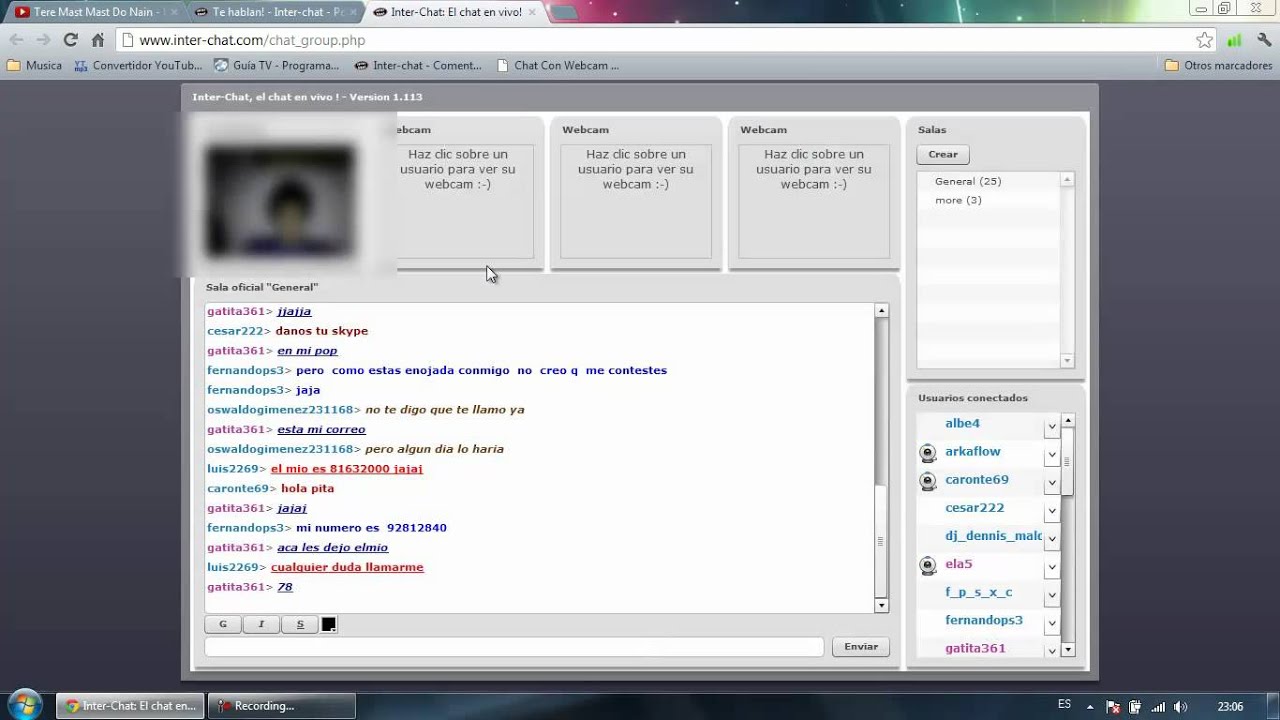
Task: Click luis2269's 'cualquier duda llamarme' message
Action: [347, 567]
